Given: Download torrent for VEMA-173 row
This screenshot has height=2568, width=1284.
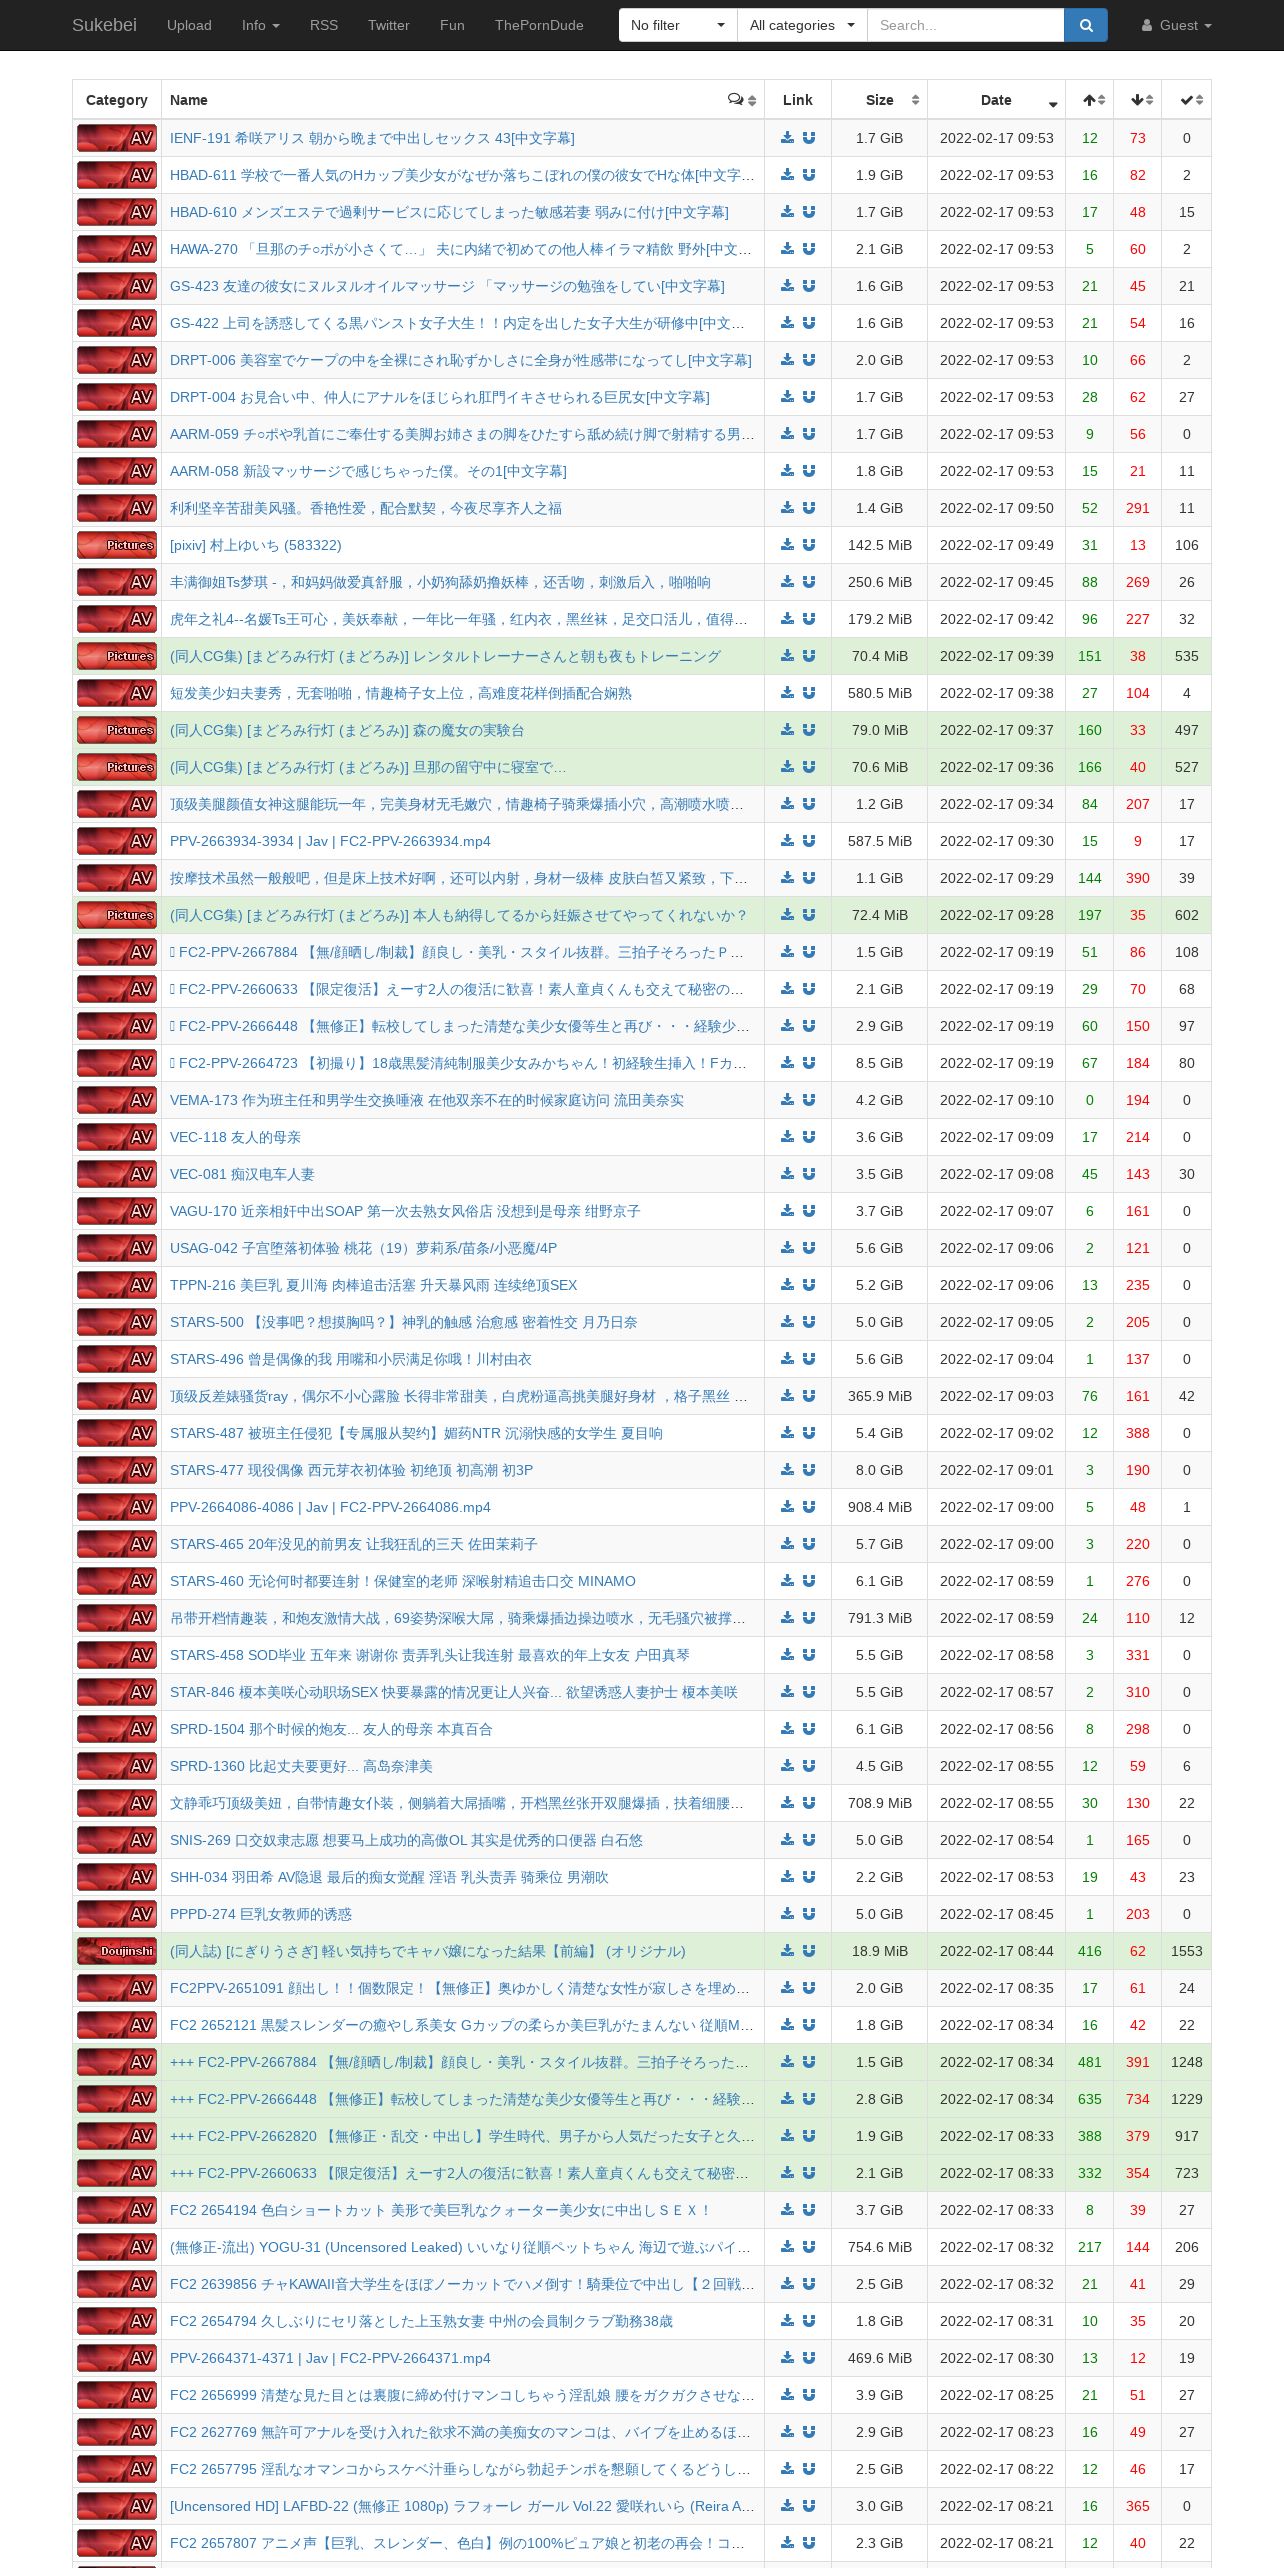Looking at the screenshot, I should 788,1100.
